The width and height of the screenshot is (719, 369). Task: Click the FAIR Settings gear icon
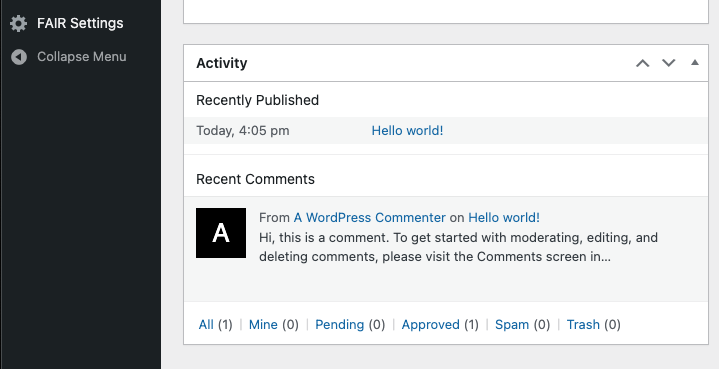18,23
